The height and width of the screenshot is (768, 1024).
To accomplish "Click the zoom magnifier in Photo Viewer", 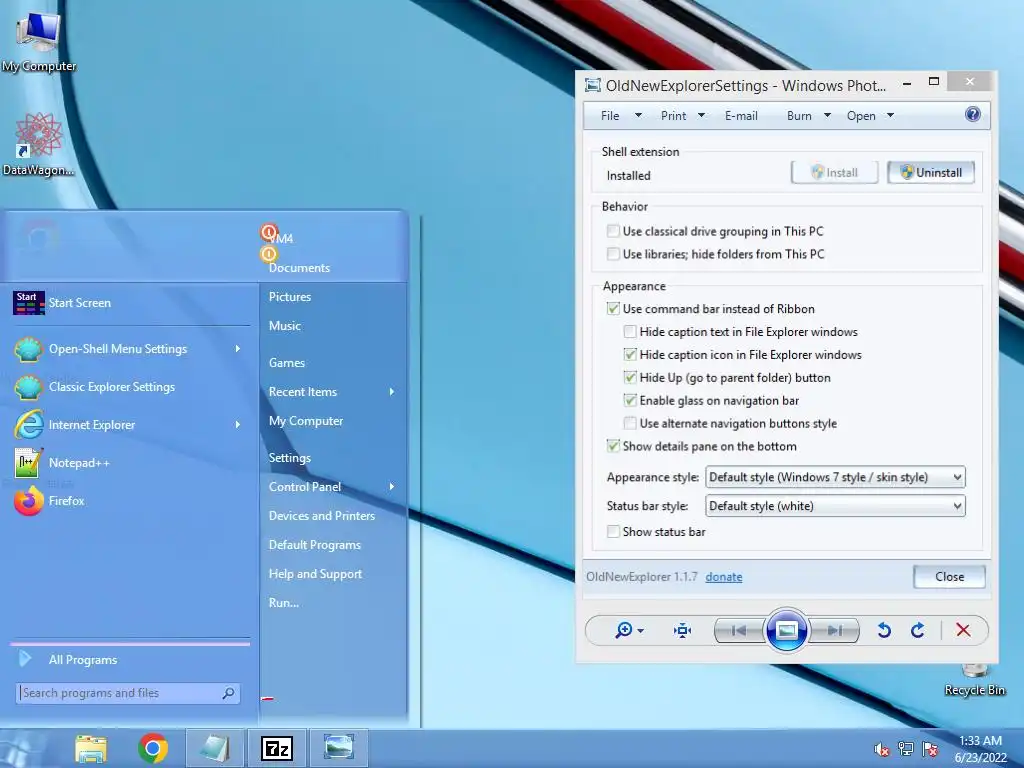I will point(624,630).
